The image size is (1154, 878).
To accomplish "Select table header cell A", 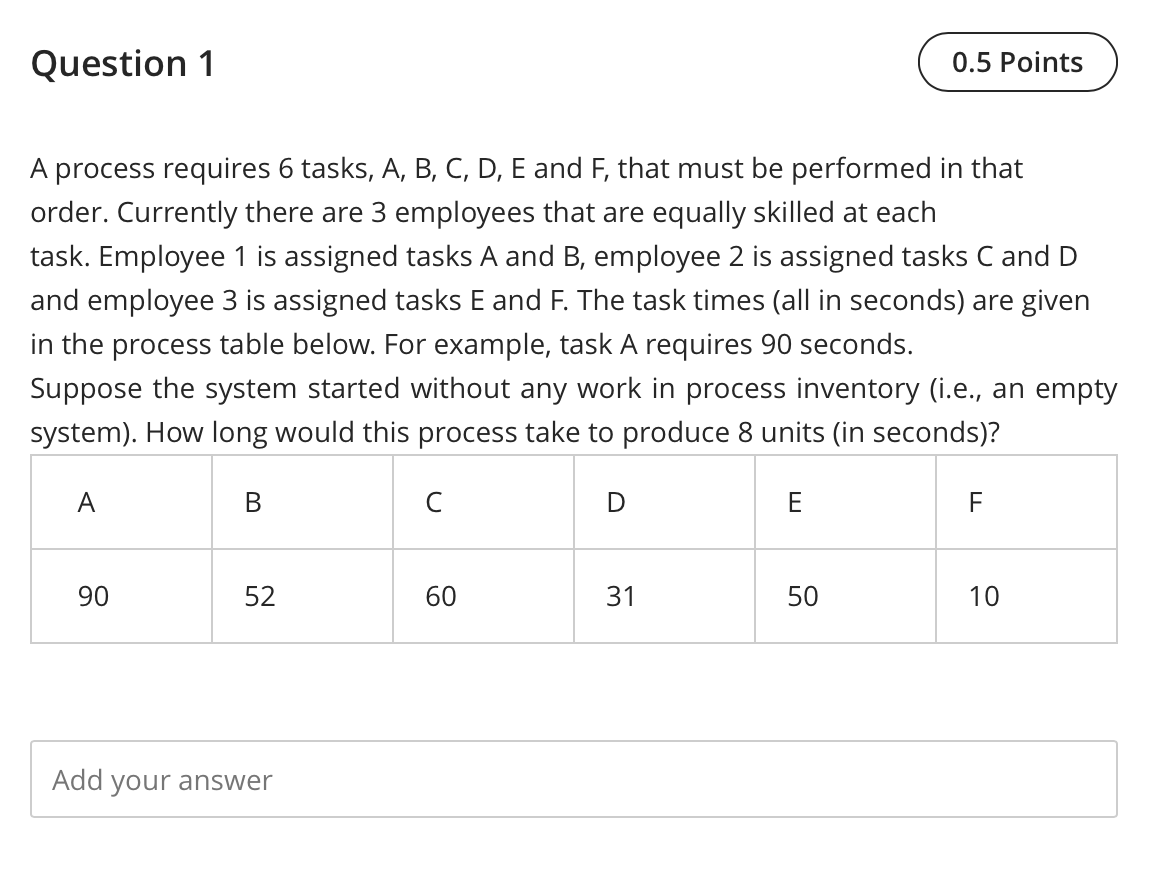I will (86, 502).
